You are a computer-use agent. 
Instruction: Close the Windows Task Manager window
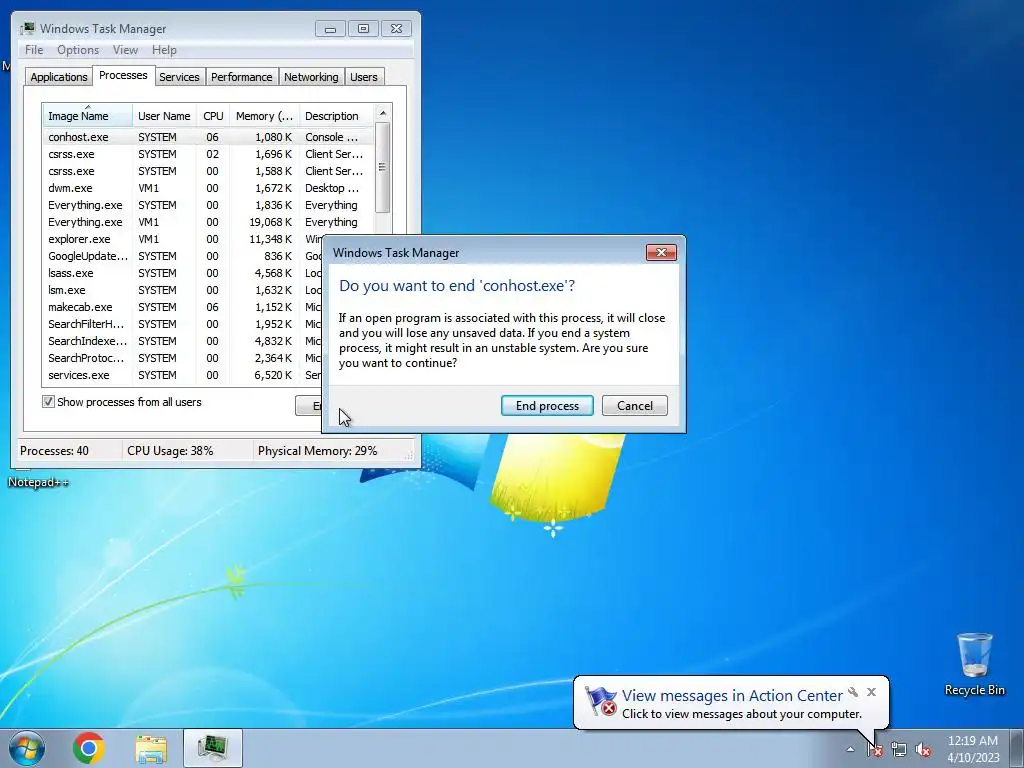[396, 29]
